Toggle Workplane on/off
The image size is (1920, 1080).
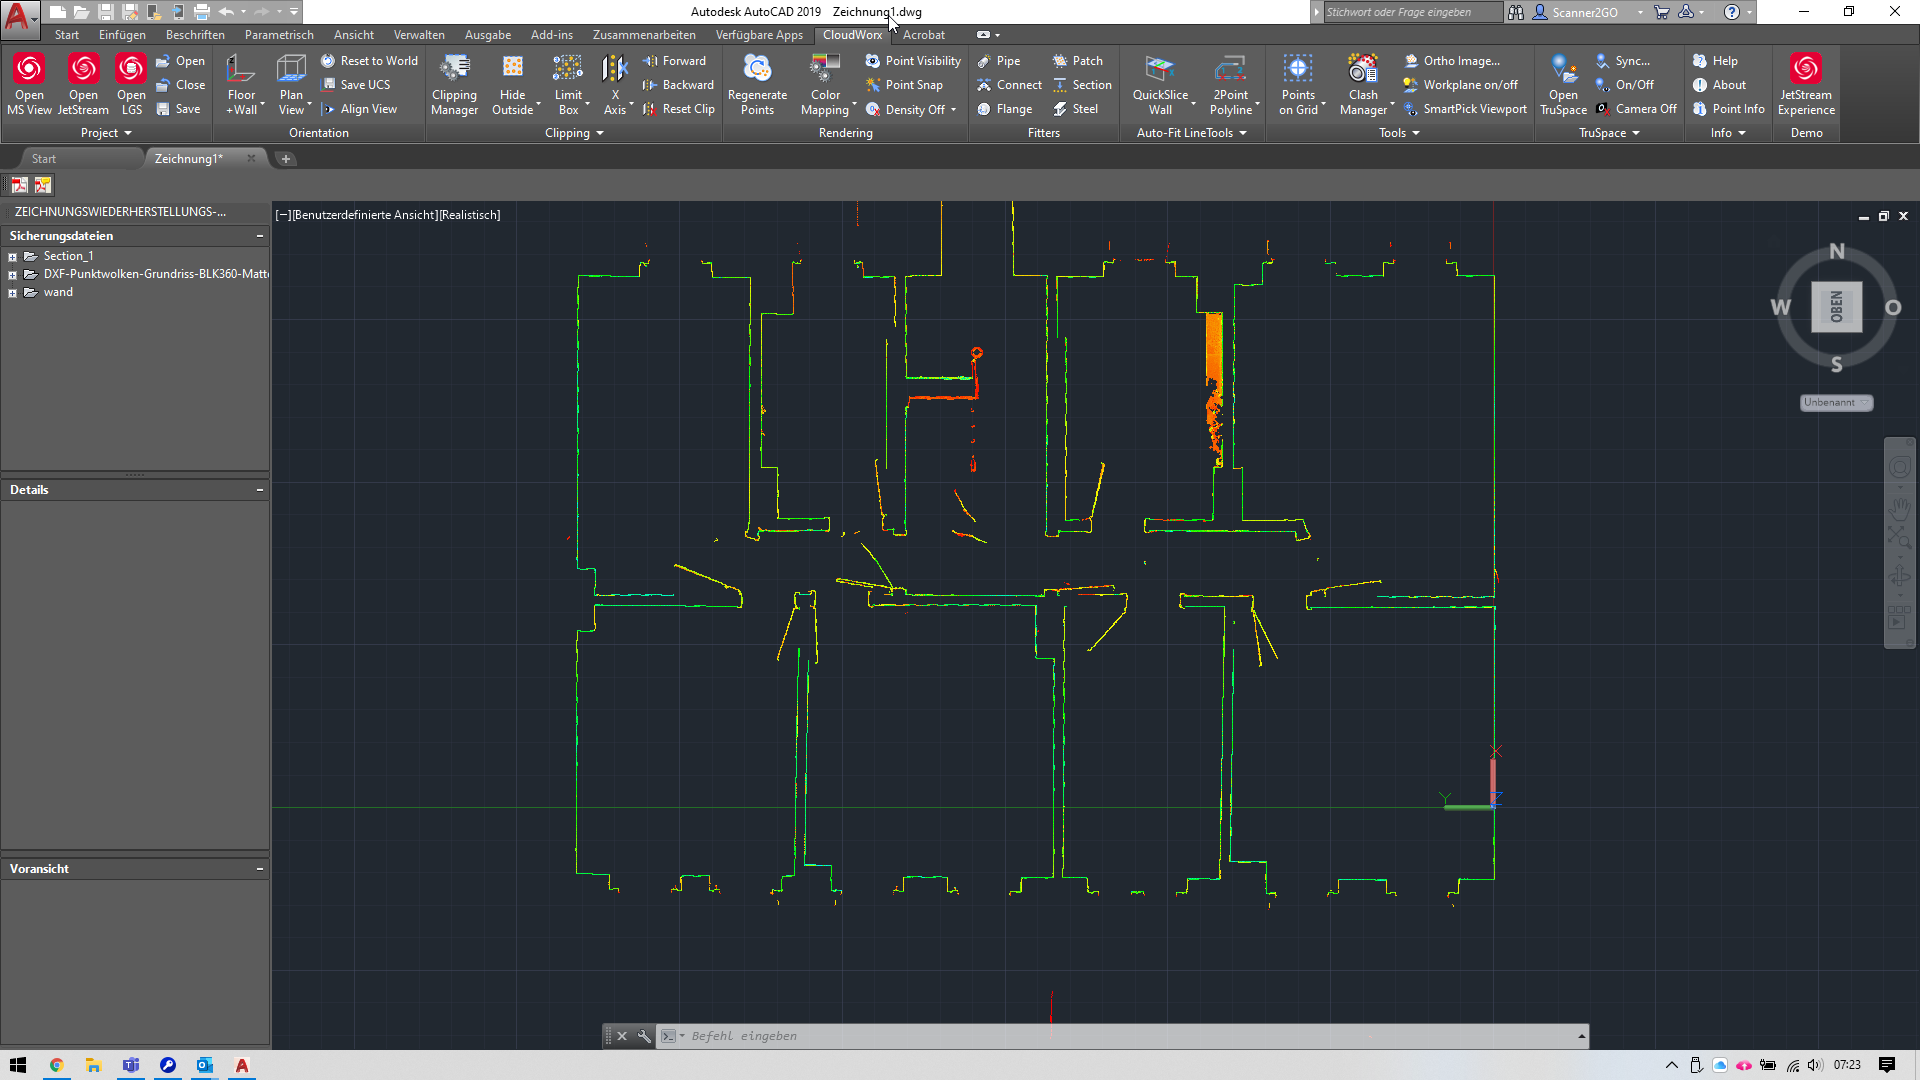(x=1469, y=85)
